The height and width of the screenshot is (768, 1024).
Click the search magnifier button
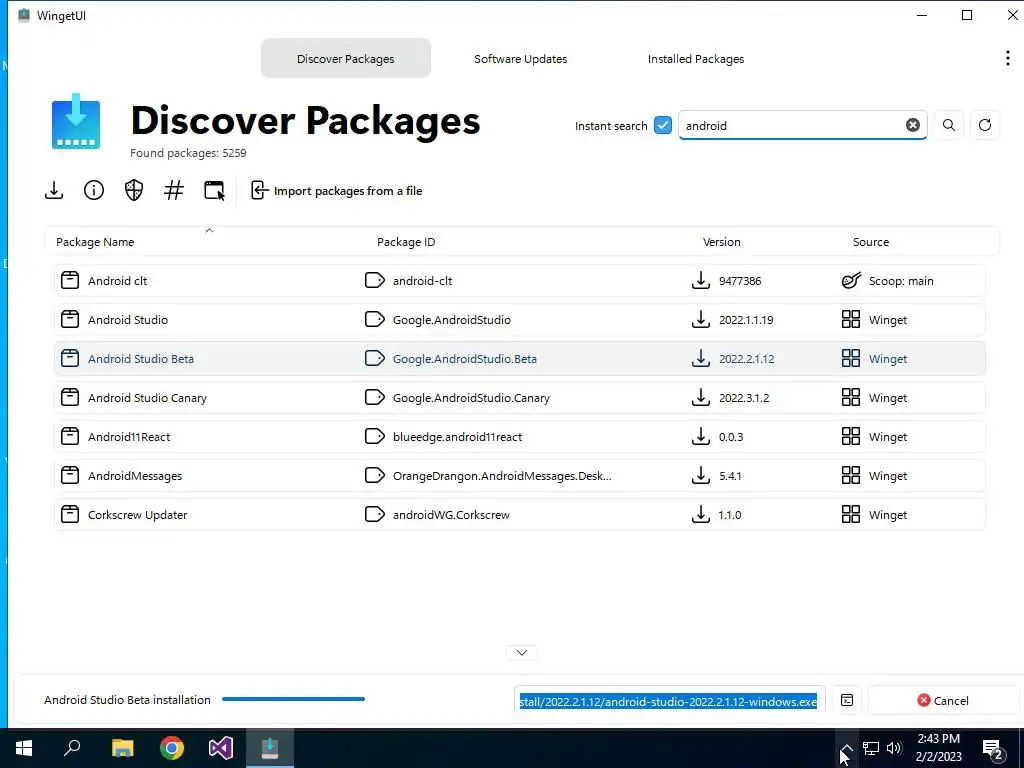point(949,125)
